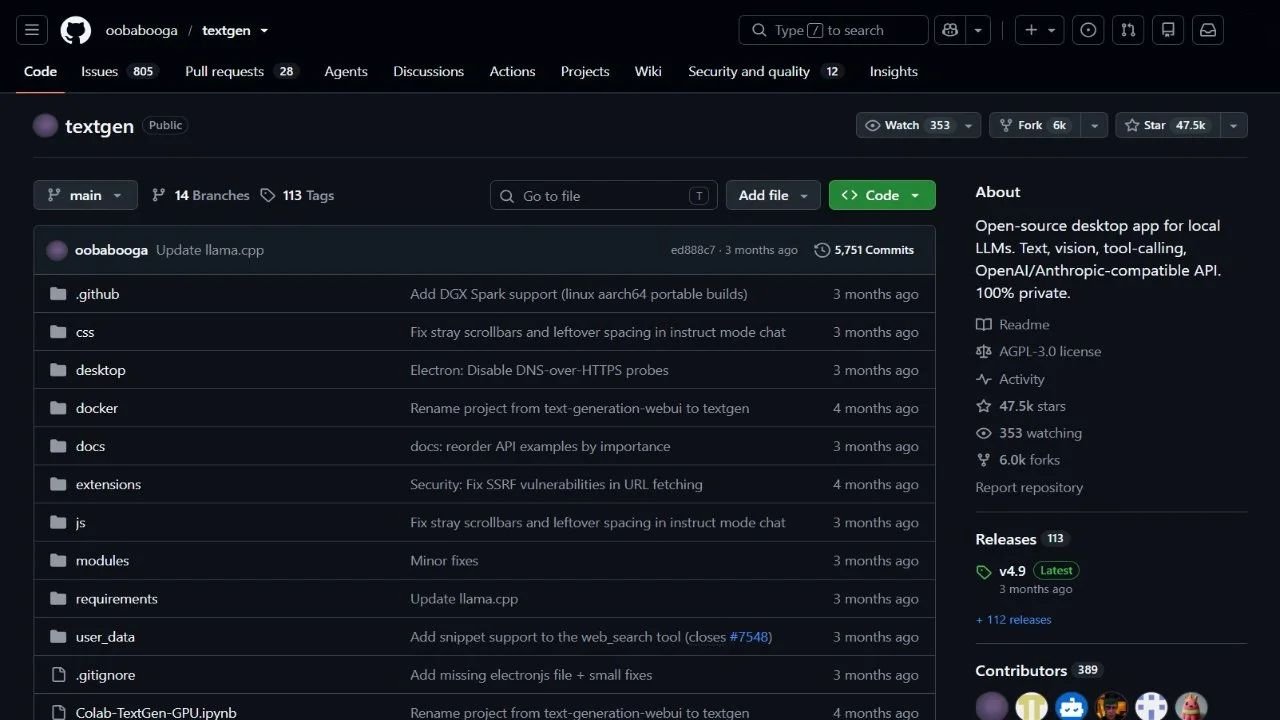Image resolution: width=1280 pixels, height=720 pixels.
Task: Open 5,751 Commits history
Action: tap(864, 250)
